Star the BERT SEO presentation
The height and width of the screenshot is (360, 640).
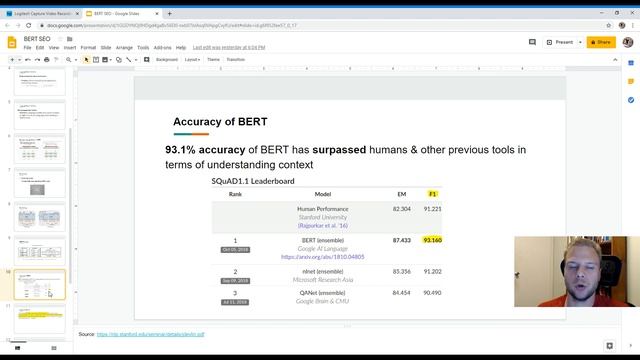click(x=60, y=39)
